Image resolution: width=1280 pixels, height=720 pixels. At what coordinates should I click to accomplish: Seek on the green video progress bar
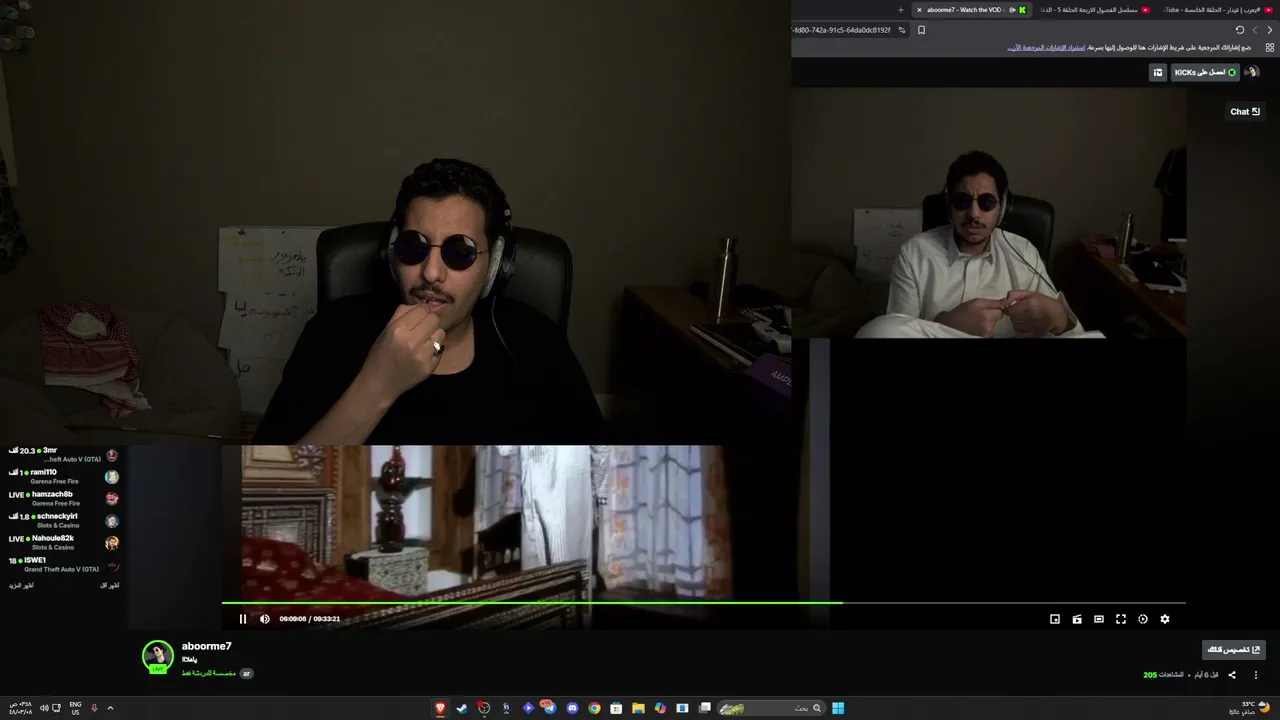703,603
